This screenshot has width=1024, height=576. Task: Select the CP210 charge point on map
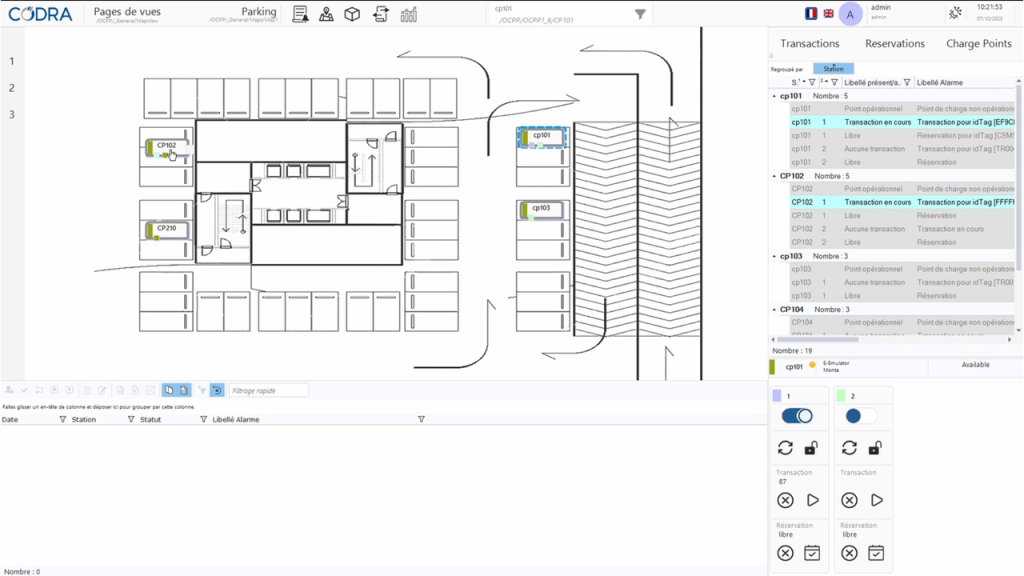165,230
